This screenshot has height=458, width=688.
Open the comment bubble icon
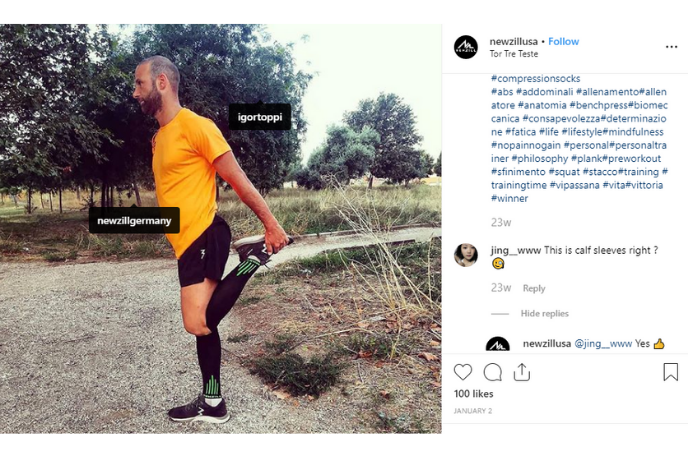point(492,372)
